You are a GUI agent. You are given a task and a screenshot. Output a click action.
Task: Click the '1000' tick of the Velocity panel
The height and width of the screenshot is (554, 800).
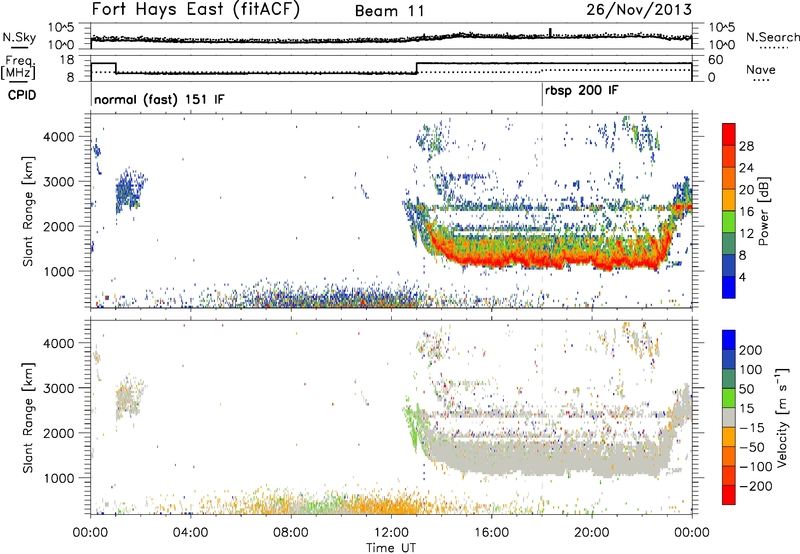click(59, 478)
